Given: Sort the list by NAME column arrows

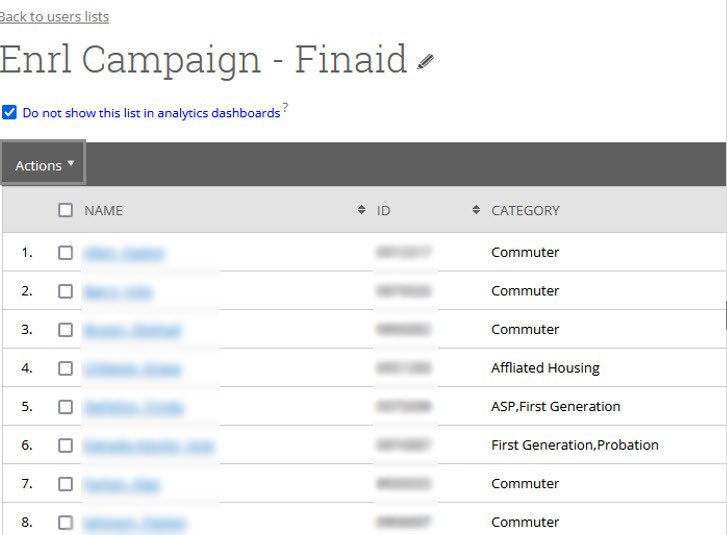Looking at the screenshot, I should (361, 211).
